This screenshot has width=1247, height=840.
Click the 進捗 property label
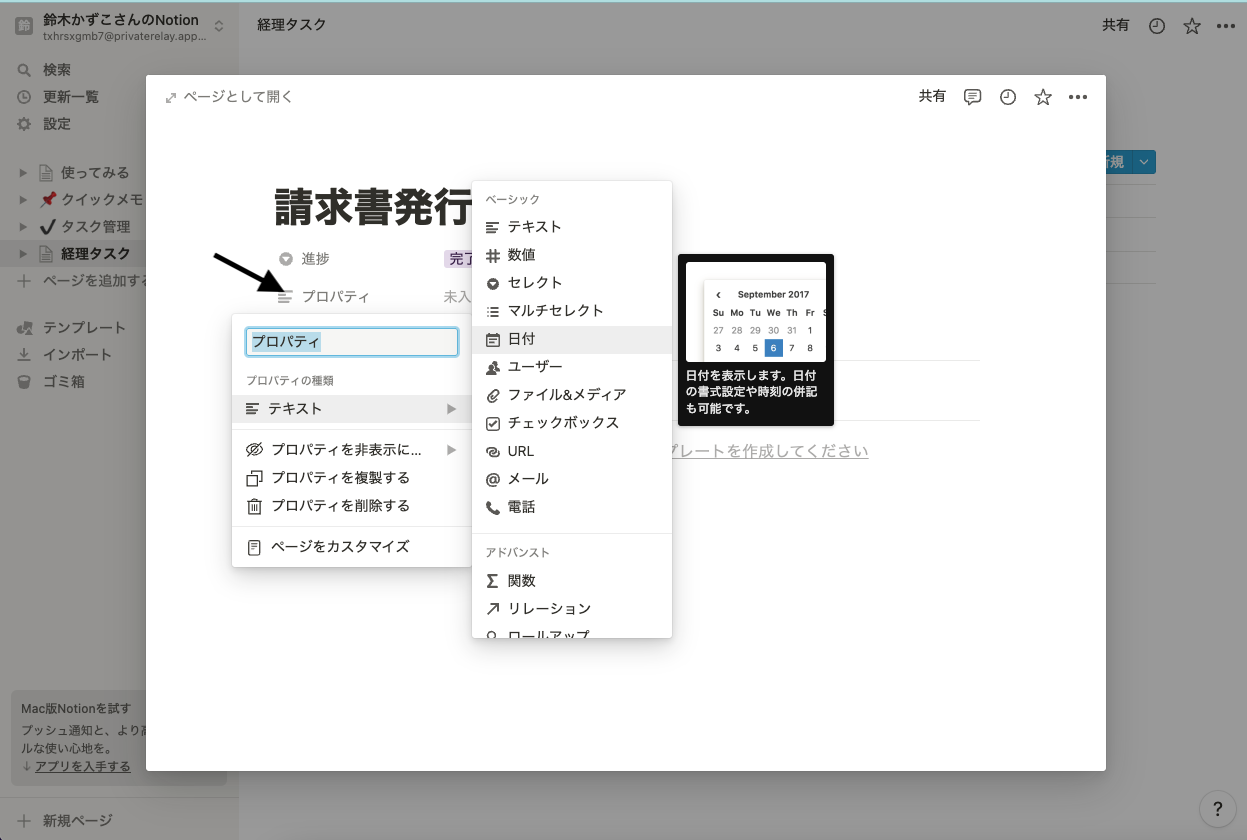[x=316, y=259]
